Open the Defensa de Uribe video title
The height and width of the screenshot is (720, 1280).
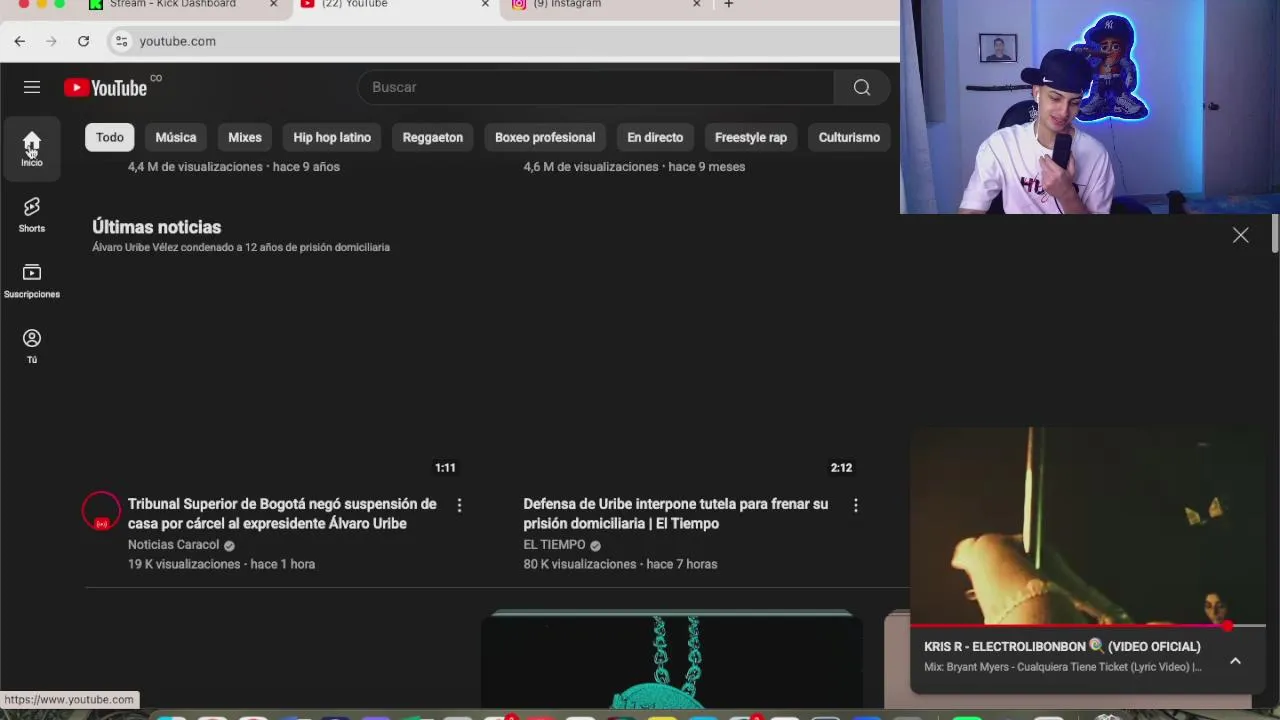[x=676, y=514]
